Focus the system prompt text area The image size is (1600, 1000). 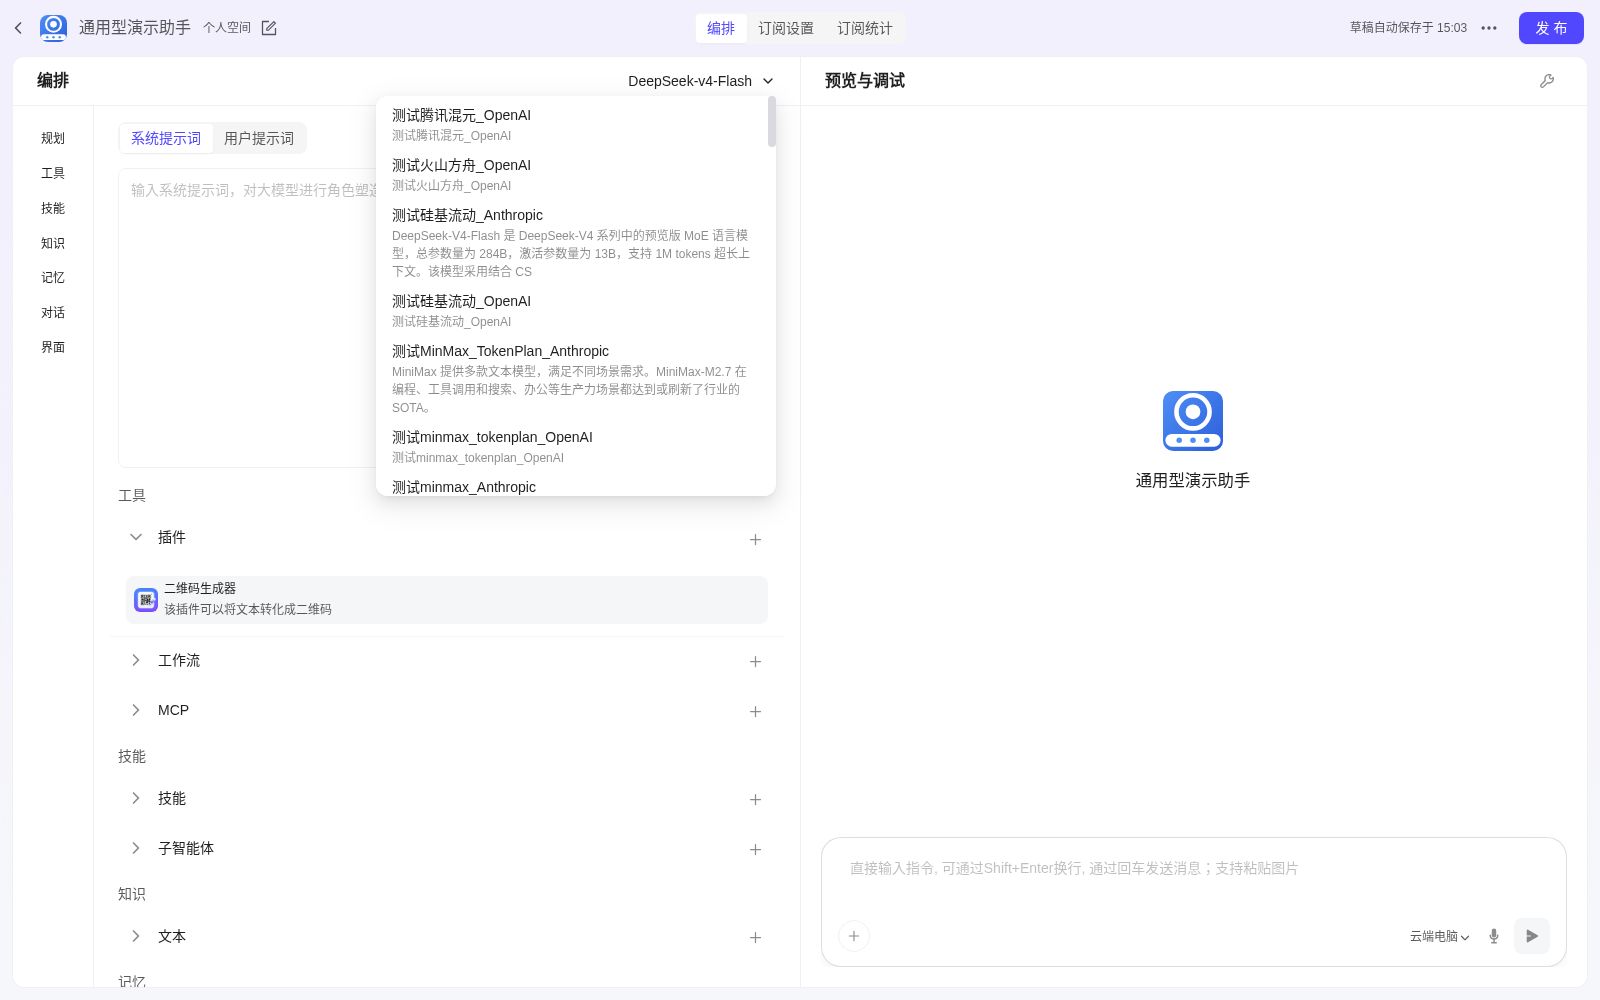pyautogui.click(x=247, y=318)
